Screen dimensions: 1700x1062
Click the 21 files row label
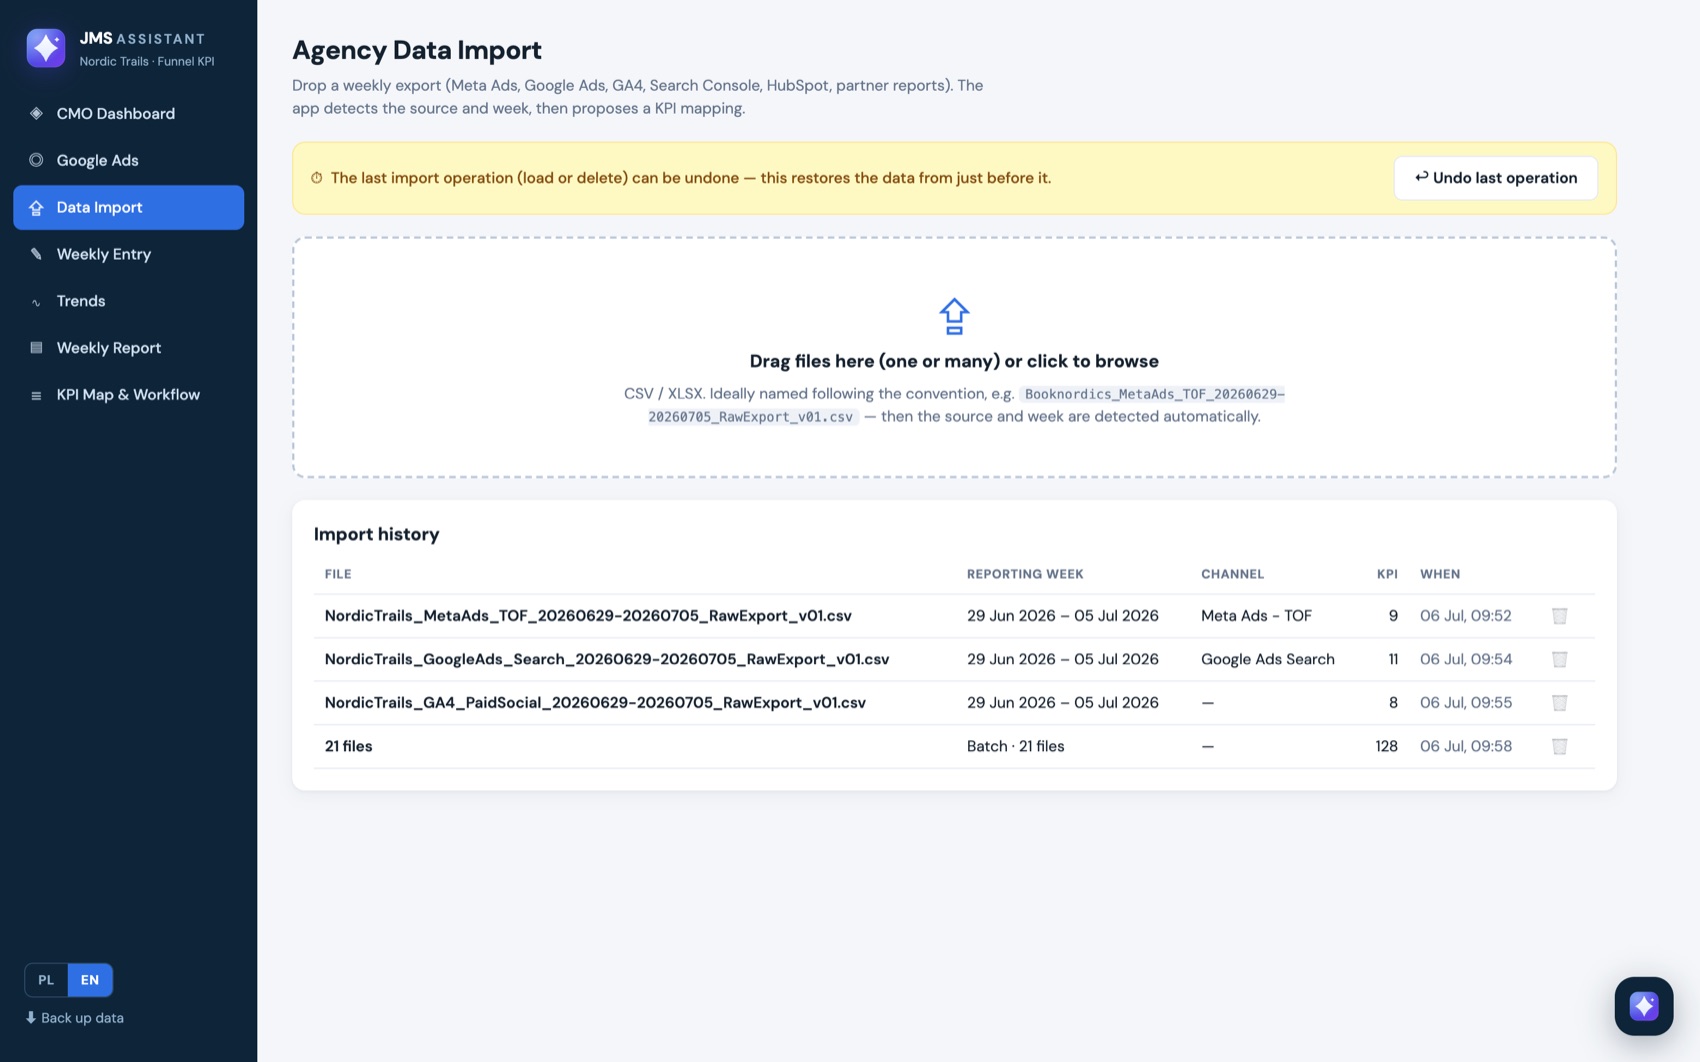(x=348, y=746)
